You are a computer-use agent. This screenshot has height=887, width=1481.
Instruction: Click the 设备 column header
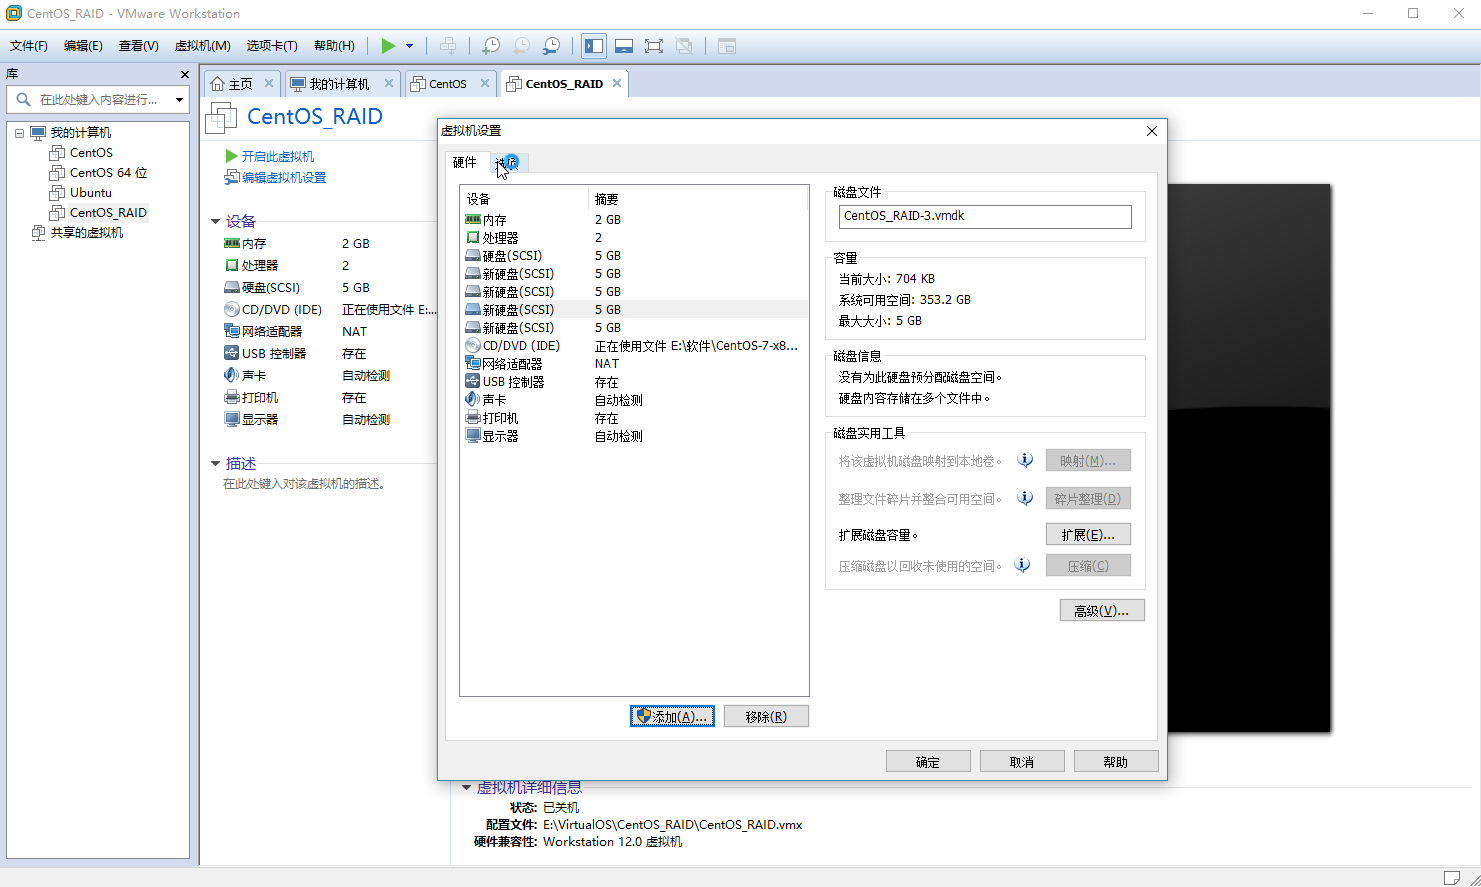click(x=524, y=199)
